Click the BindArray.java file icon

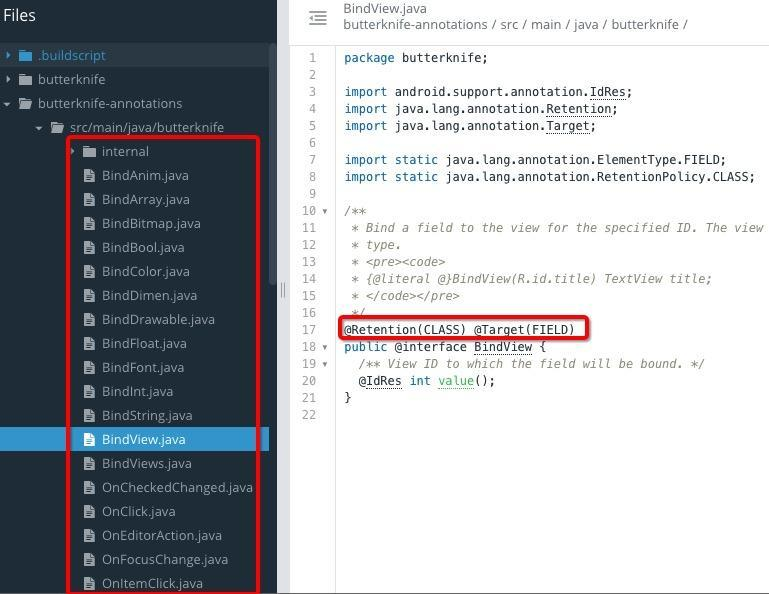pyautogui.click(x=89, y=200)
